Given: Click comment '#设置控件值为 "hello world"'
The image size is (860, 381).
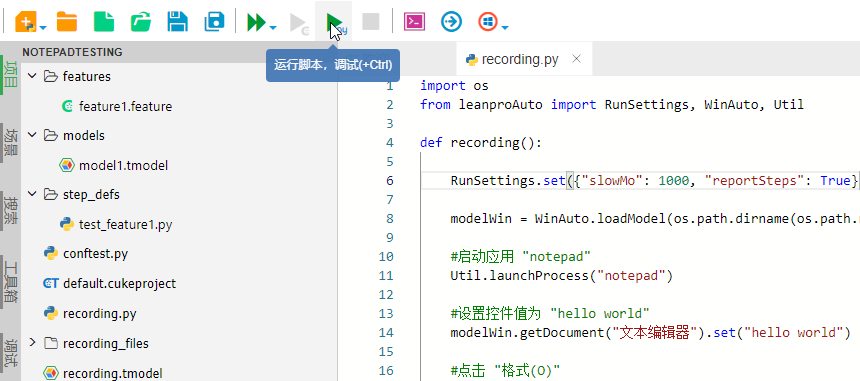Looking at the screenshot, I should pyautogui.click(x=550, y=314).
